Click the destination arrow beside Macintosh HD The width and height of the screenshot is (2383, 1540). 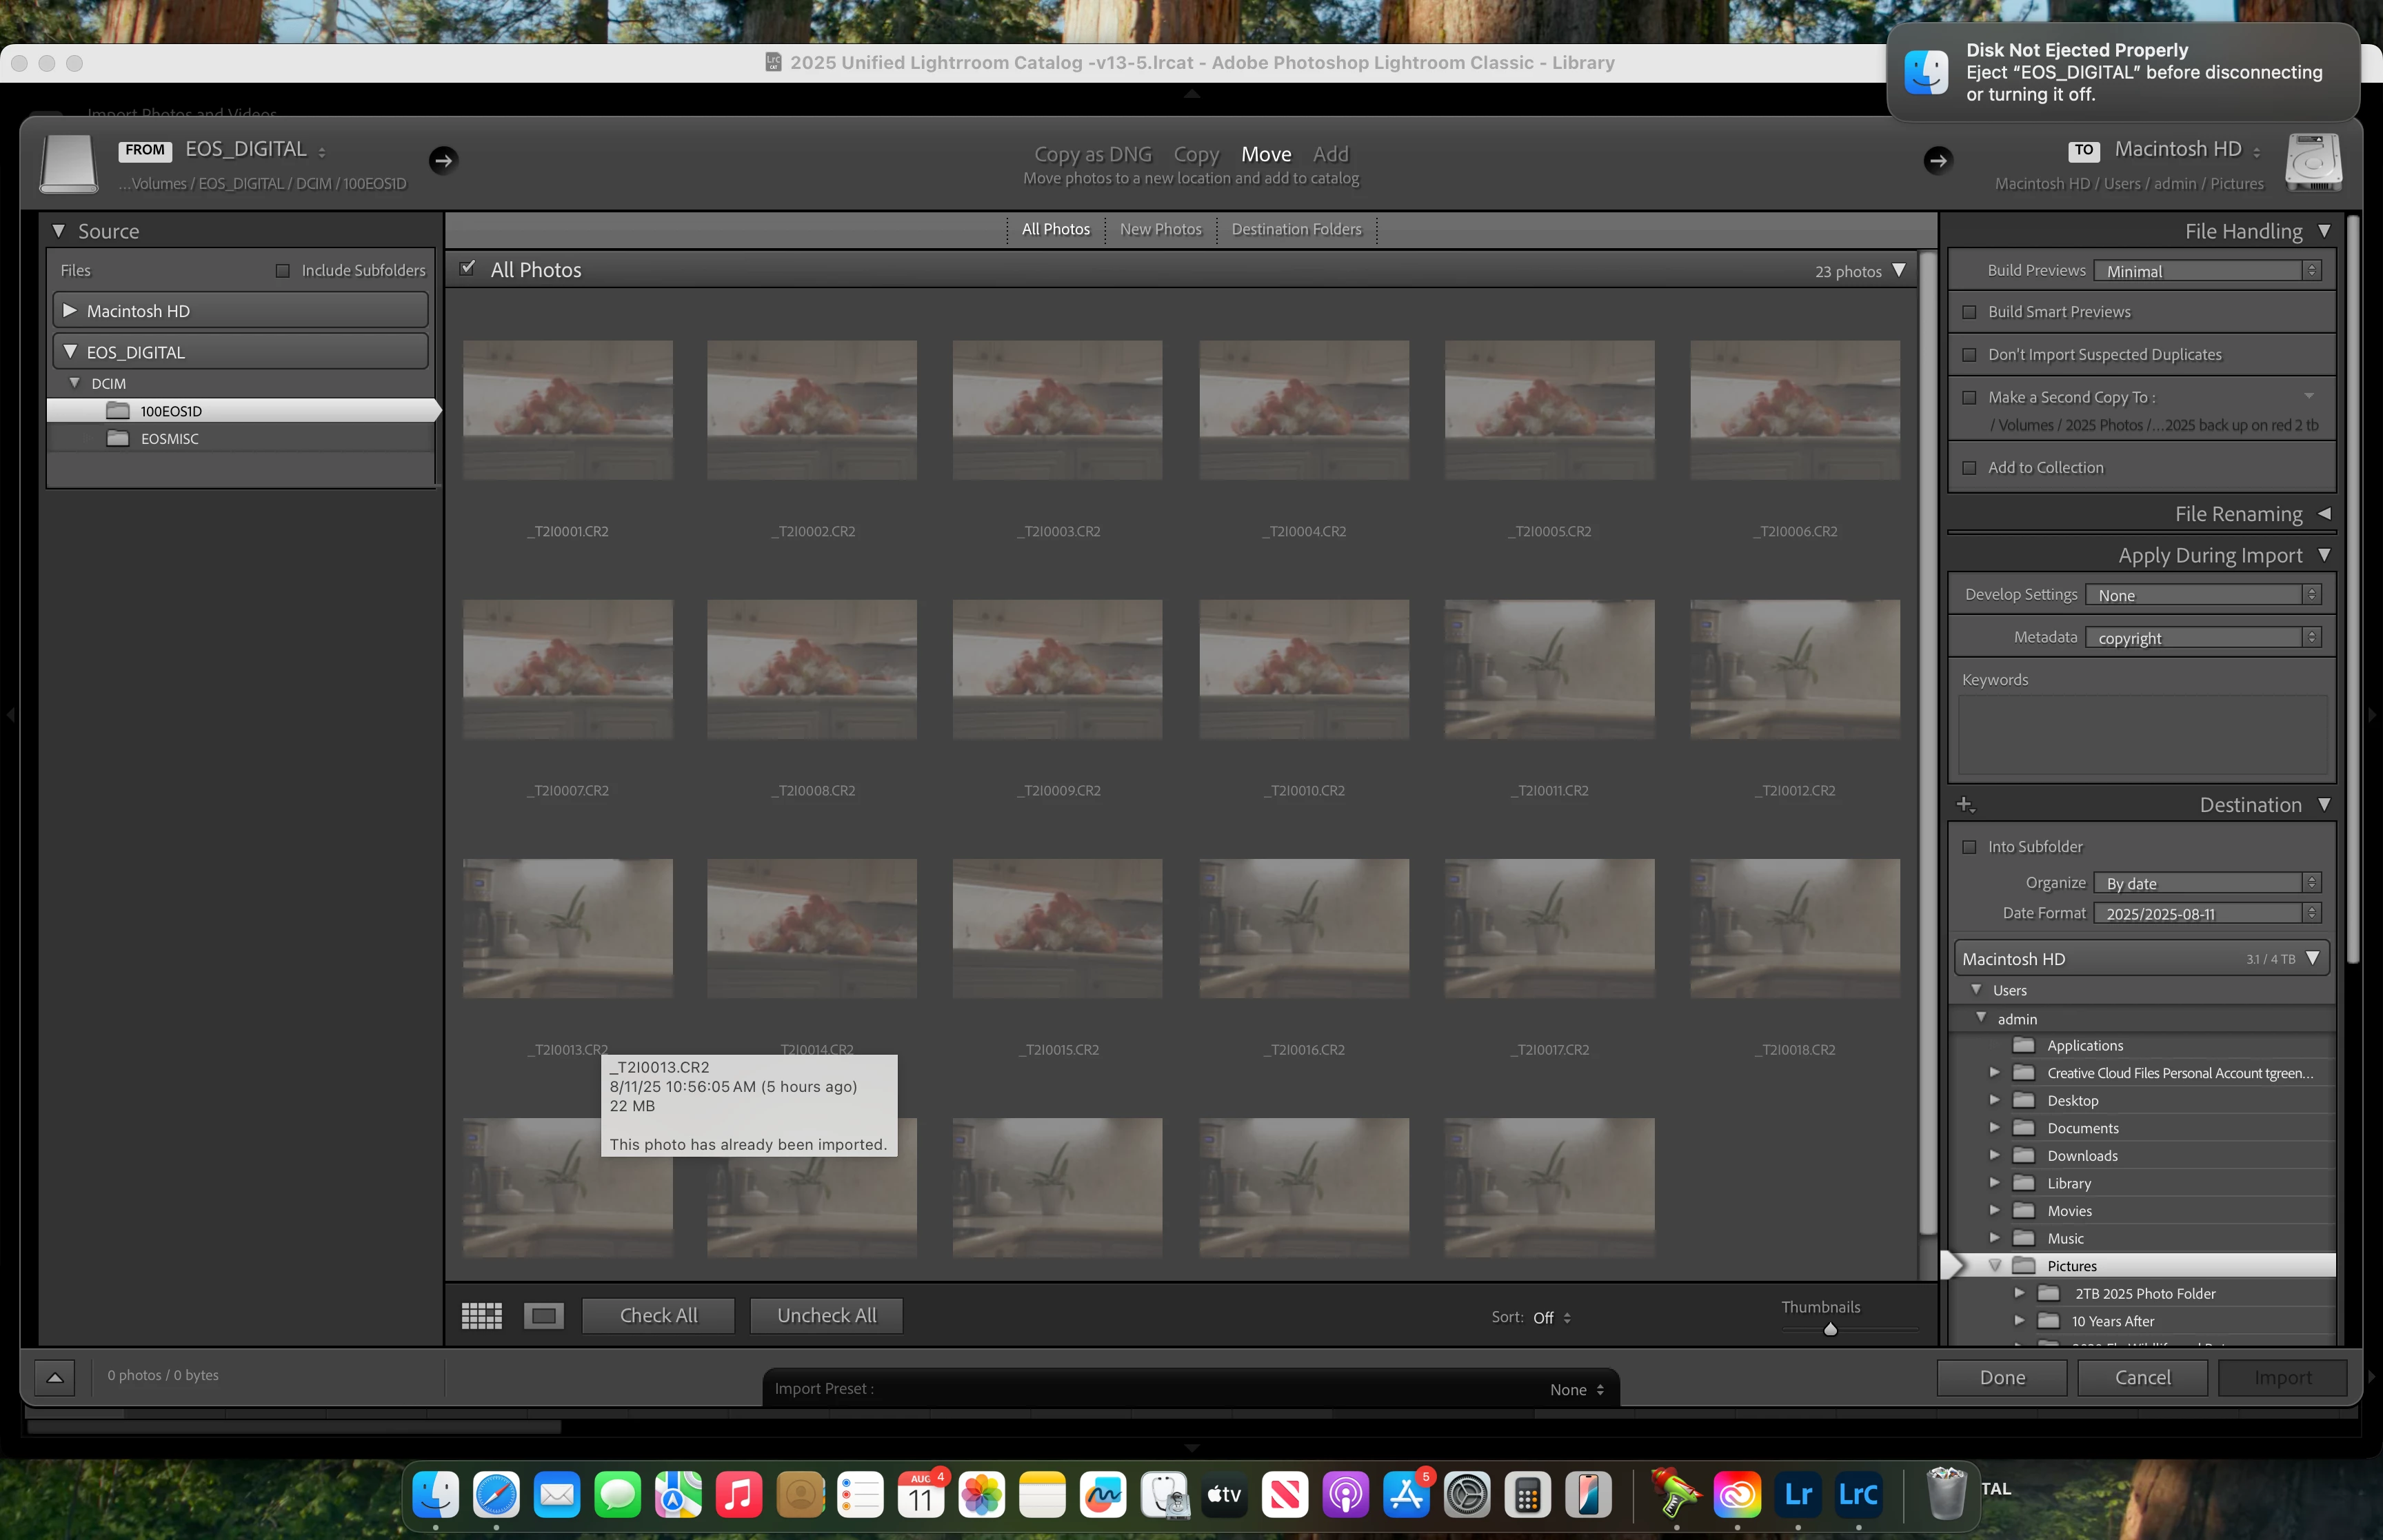[x=1937, y=160]
